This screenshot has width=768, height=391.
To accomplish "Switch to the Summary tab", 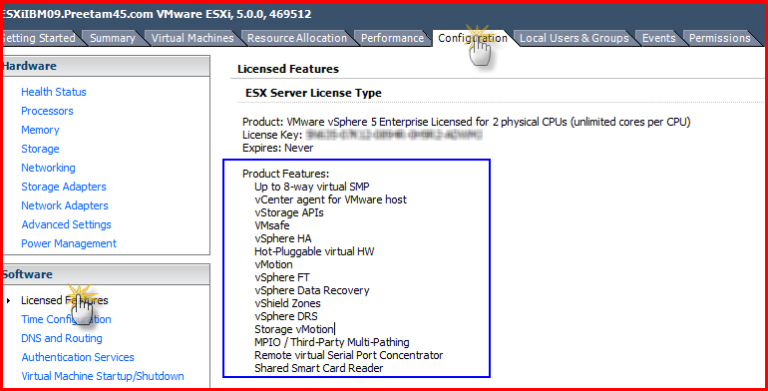I will point(113,38).
